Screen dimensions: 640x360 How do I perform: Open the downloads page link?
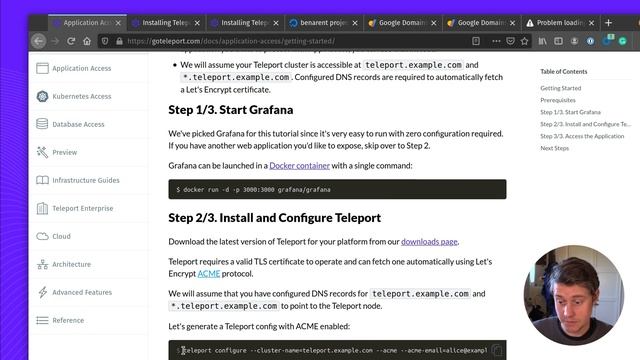point(429,241)
